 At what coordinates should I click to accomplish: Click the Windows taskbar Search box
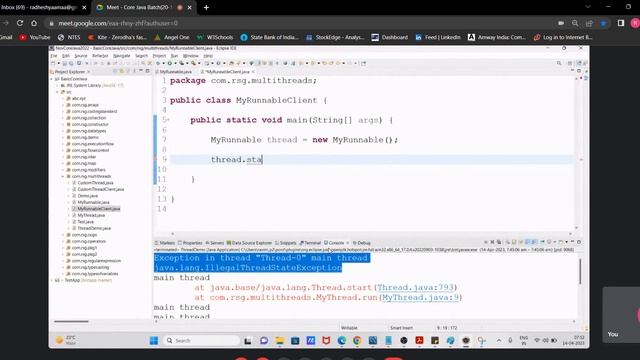(x=202, y=340)
